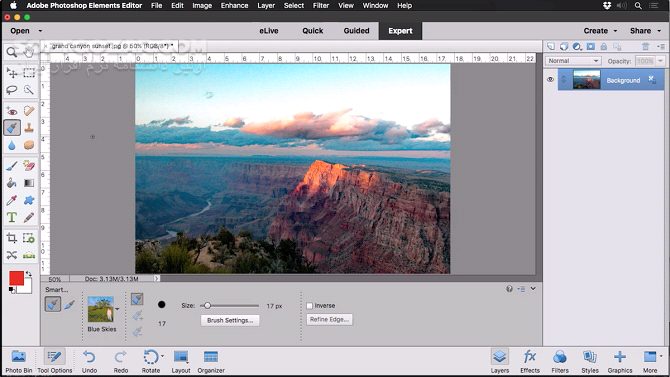The width and height of the screenshot is (670, 377).
Task: Open the Blue Skies preset dropdown
Action: click(x=117, y=309)
